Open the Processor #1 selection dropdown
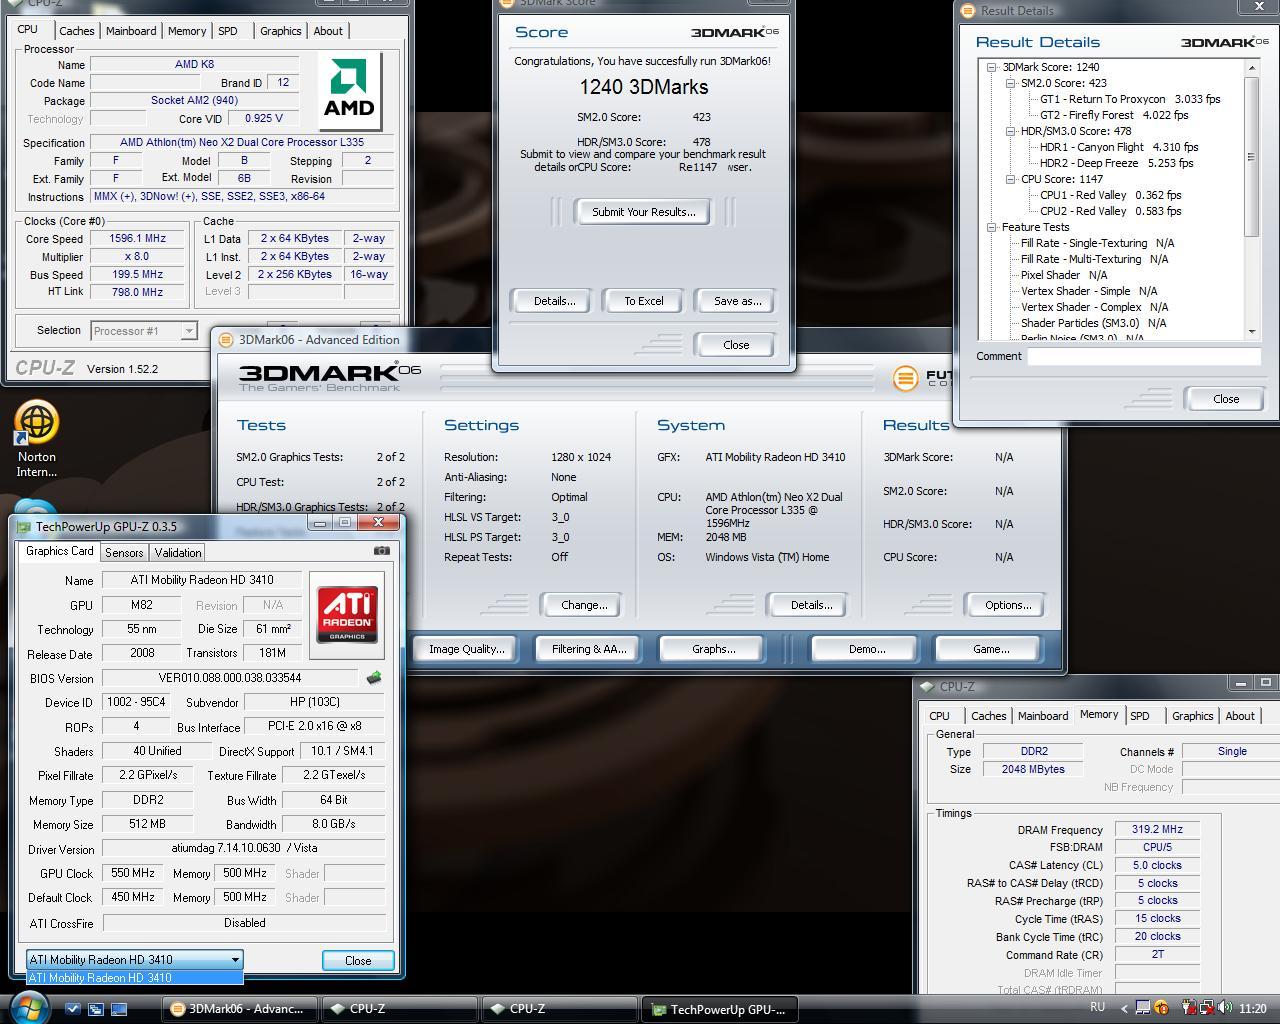This screenshot has width=1280, height=1024. tap(188, 331)
